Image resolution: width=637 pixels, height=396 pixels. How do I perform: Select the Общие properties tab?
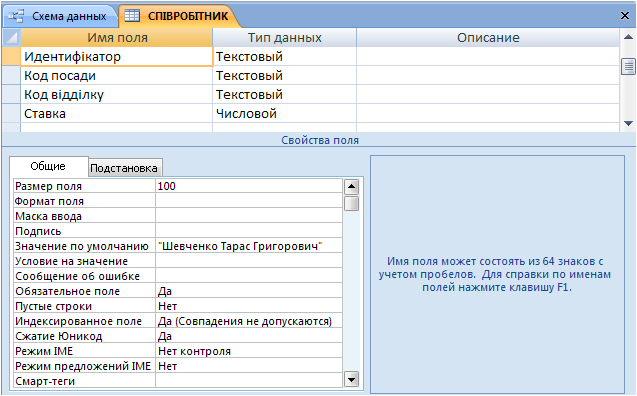(x=48, y=167)
